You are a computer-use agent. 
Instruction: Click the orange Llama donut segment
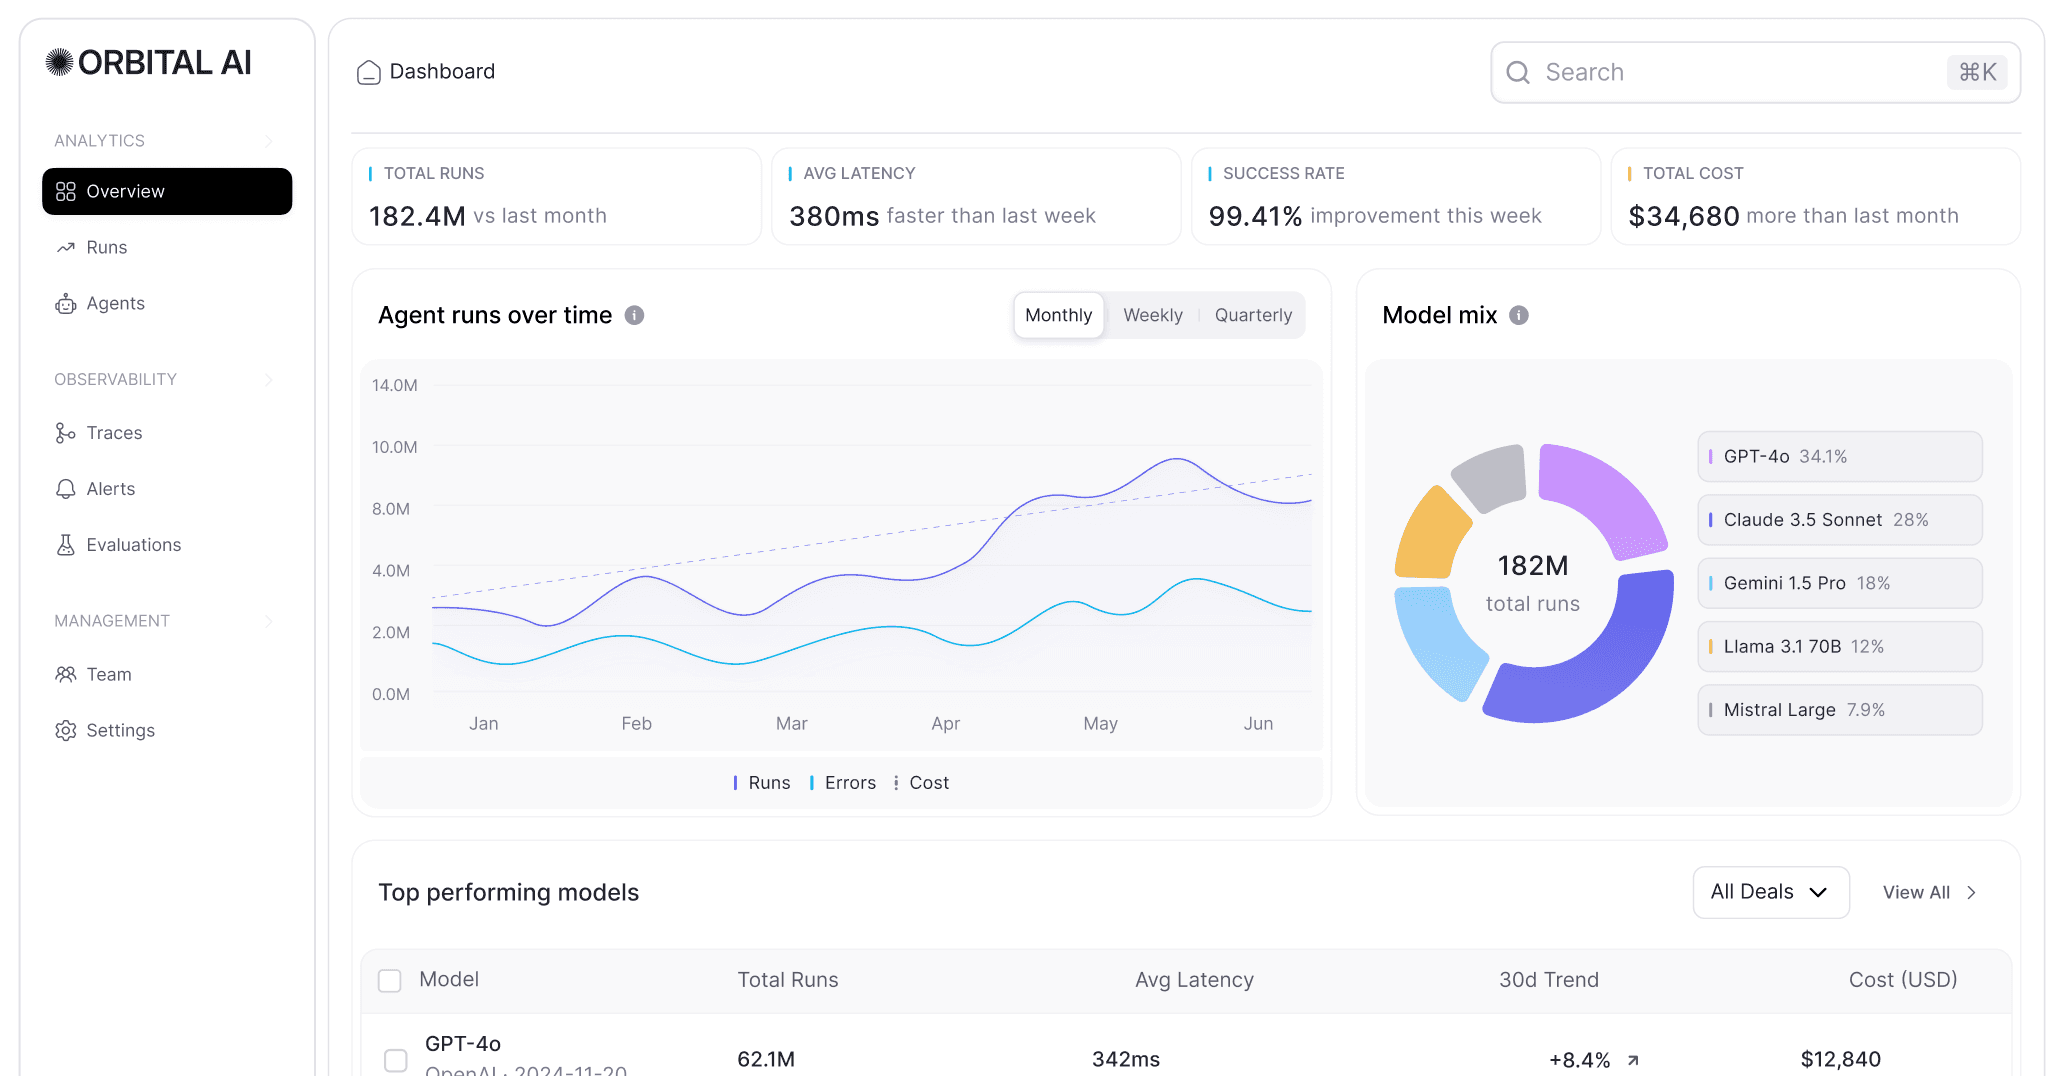[x=1428, y=537]
